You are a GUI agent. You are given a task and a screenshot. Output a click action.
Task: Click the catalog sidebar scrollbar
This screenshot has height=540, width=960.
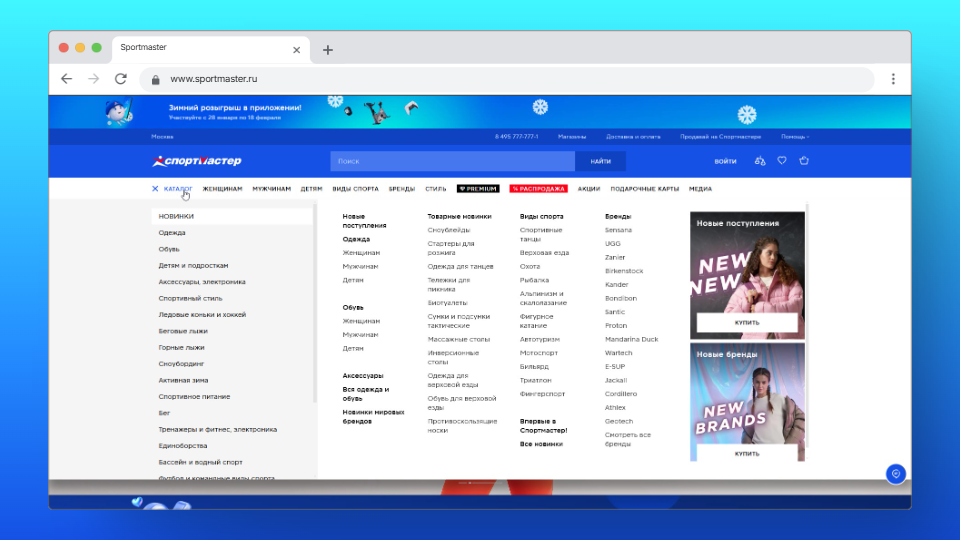pos(315,304)
